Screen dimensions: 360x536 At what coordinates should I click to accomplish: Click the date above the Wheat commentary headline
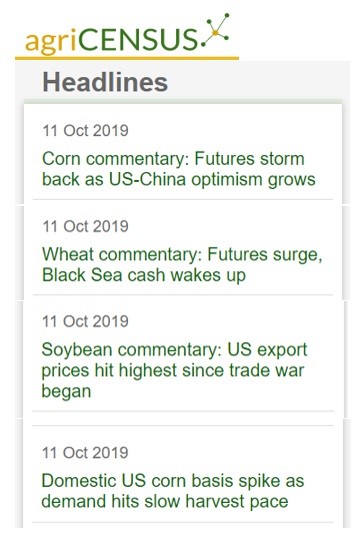[x=85, y=226]
